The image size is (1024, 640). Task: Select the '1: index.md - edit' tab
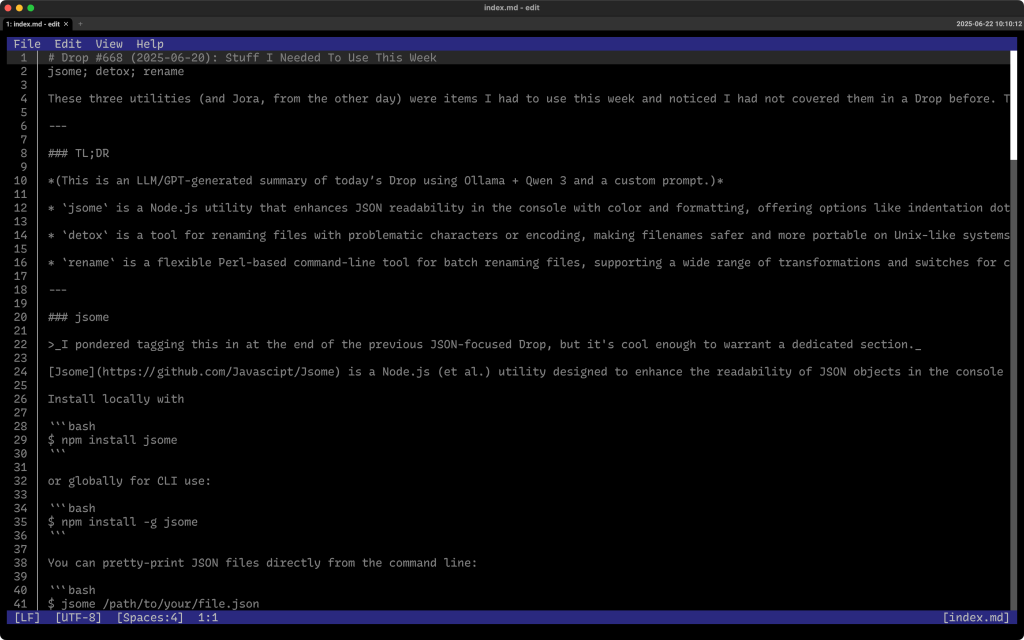(32, 23)
